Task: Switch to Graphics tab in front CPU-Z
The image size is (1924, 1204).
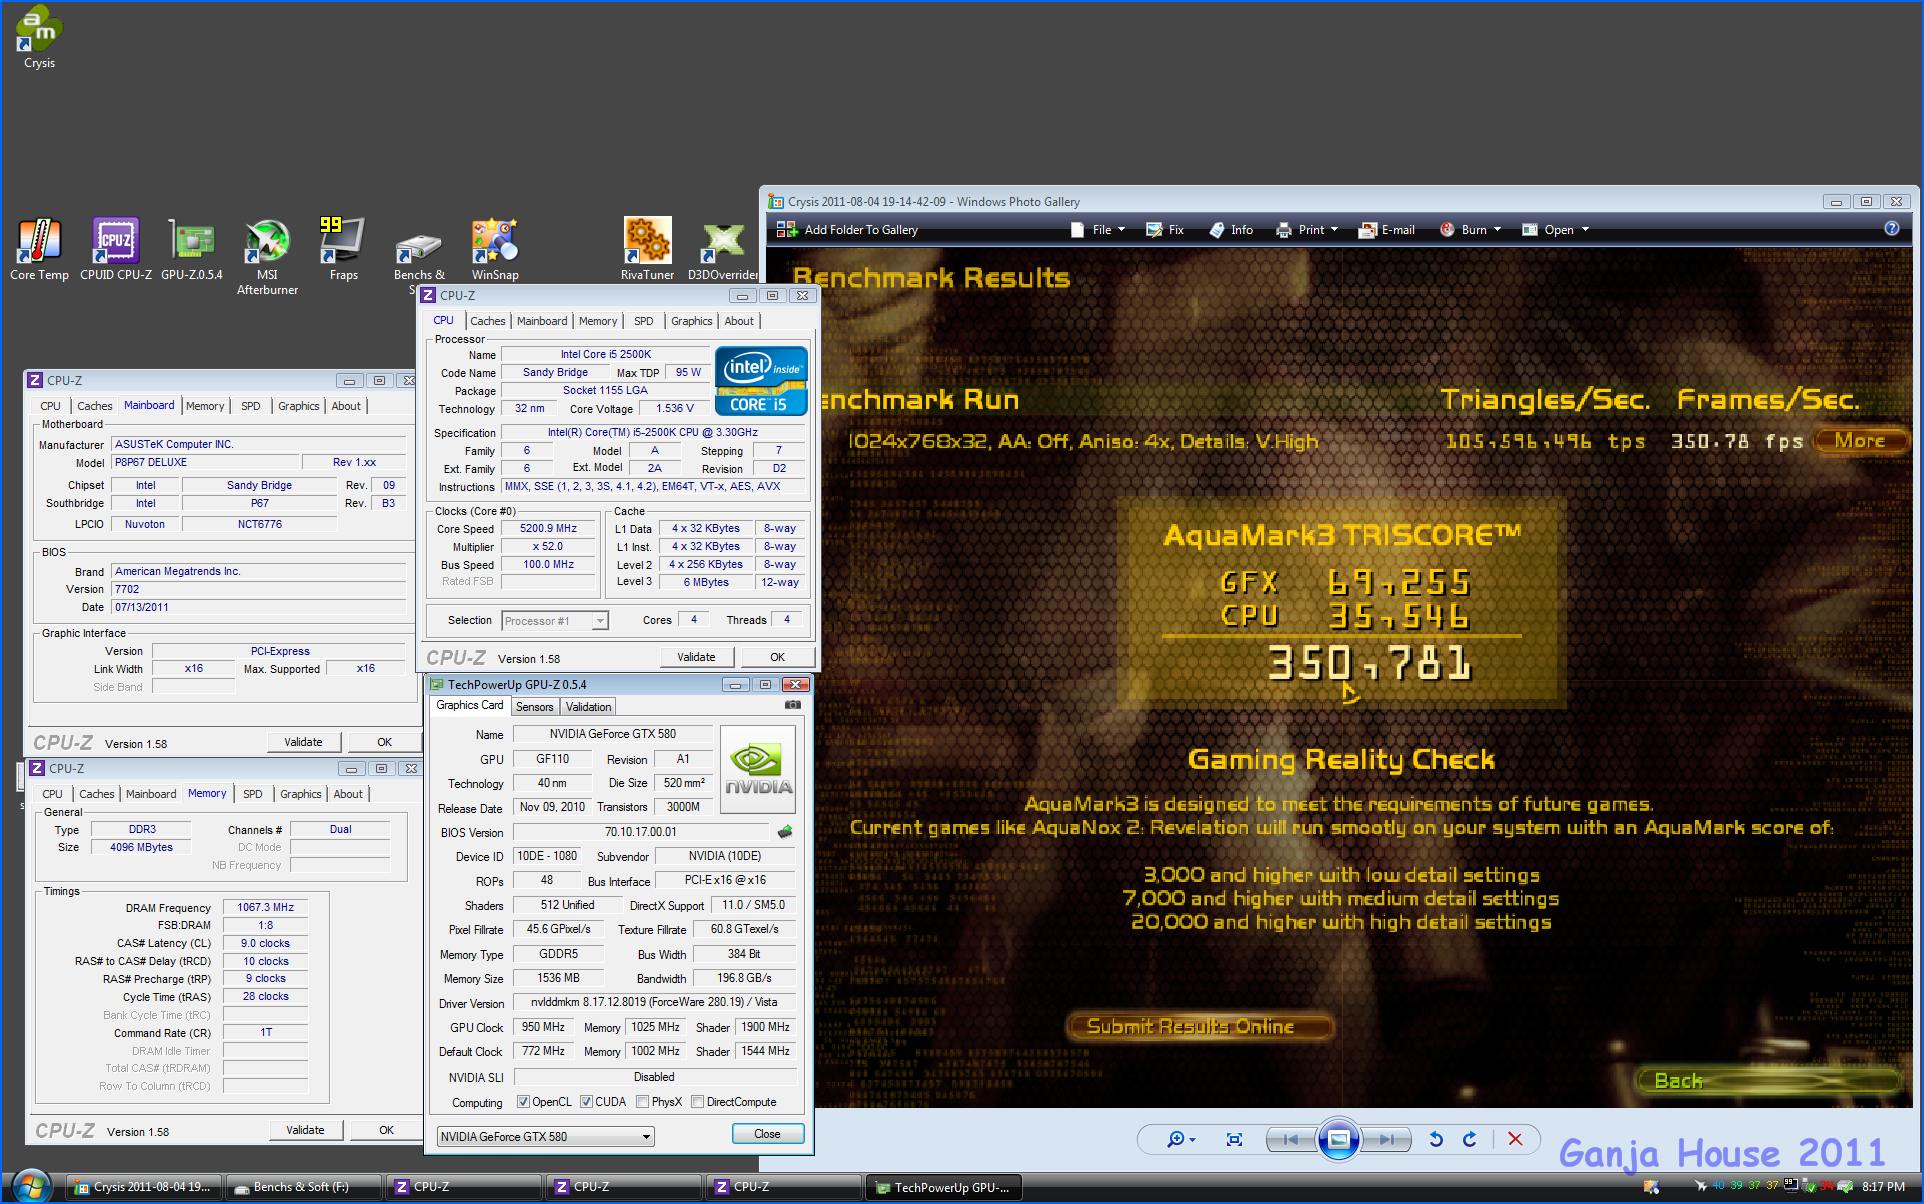Action: 691,321
